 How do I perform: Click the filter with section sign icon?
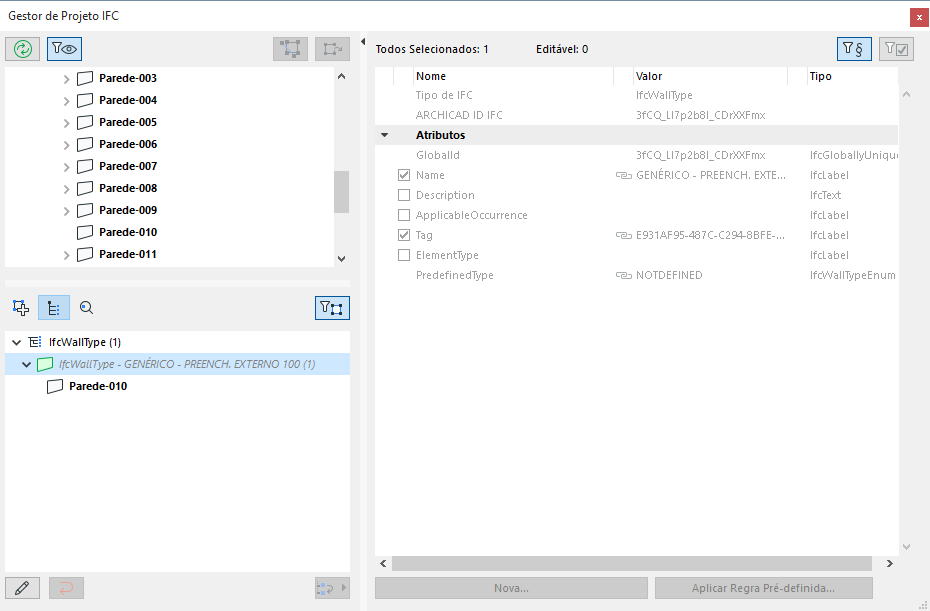coord(854,48)
